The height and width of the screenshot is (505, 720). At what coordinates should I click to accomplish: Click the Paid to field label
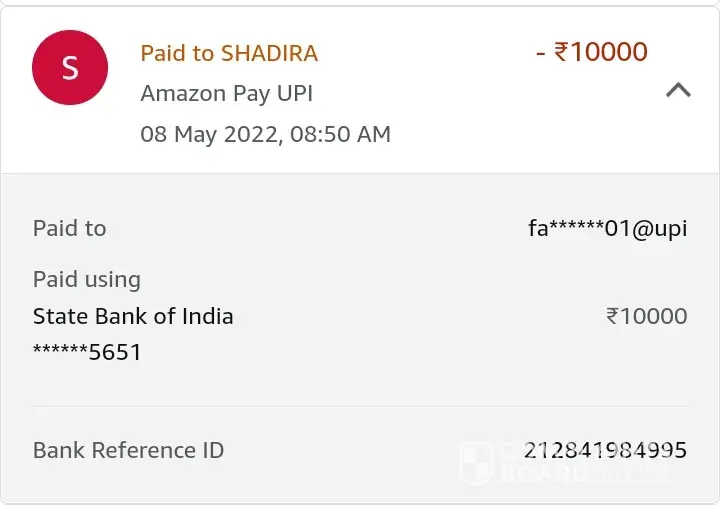69,228
